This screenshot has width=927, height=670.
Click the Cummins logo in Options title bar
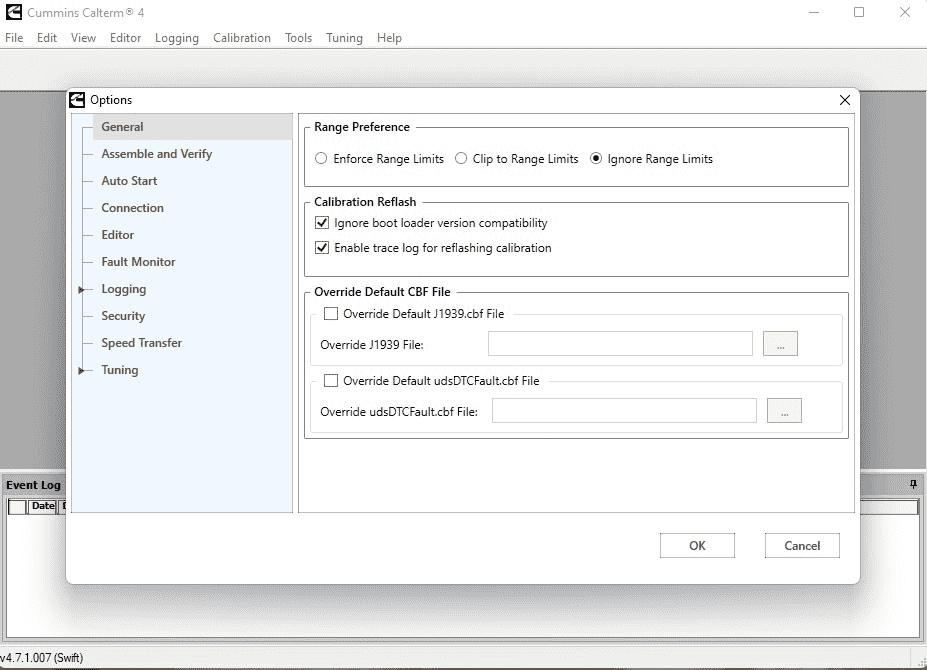[77, 100]
